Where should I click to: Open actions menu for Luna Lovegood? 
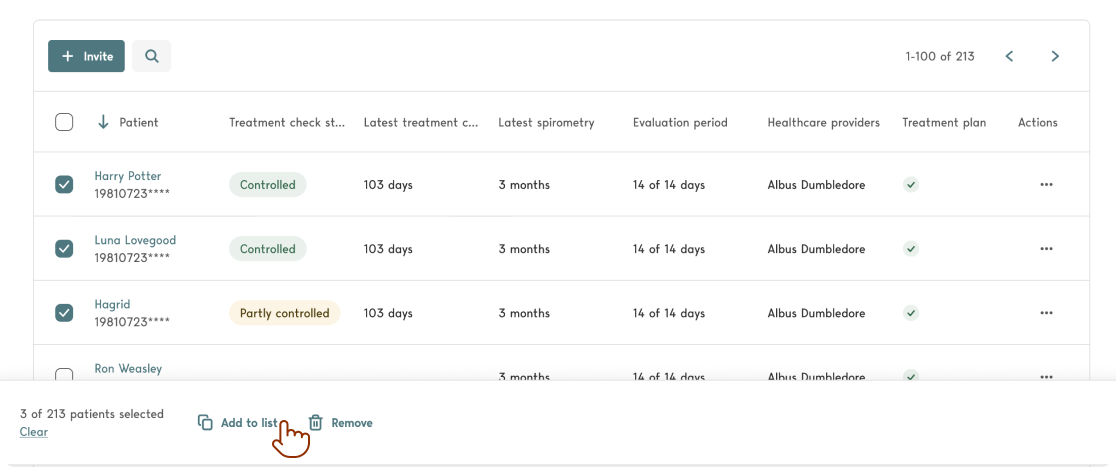pos(1046,249)
